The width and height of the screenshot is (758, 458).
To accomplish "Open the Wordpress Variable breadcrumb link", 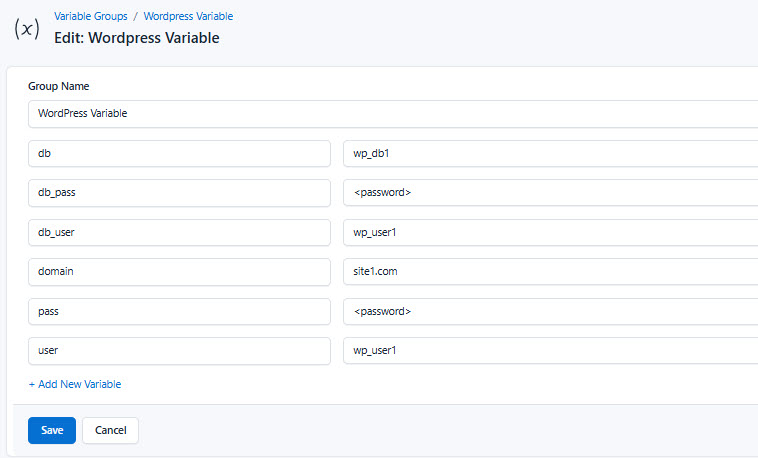I will pos(189,16).
